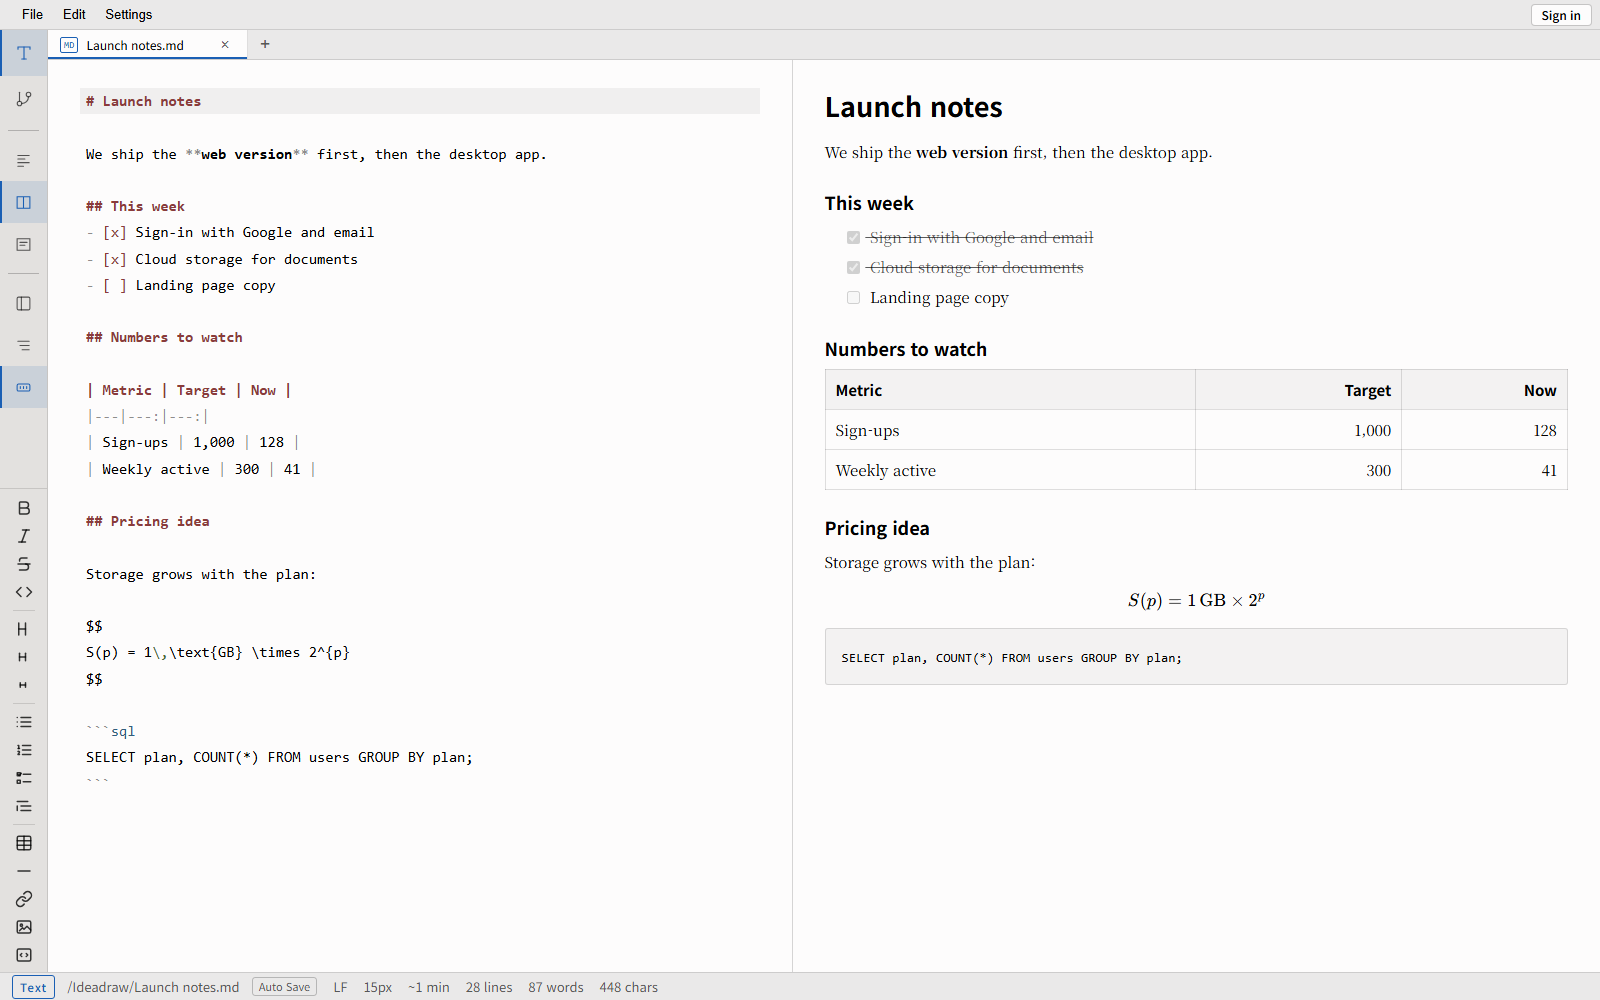Insert inline code
Image resolution: width=1600 pixels, height=1000 pixels.
tap(24, 592)
